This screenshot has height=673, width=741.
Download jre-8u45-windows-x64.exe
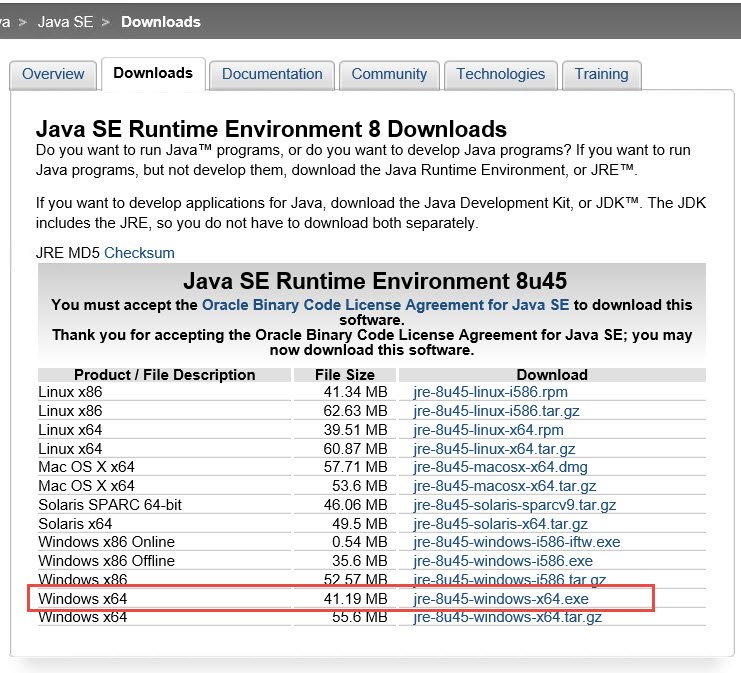[501, 599]
